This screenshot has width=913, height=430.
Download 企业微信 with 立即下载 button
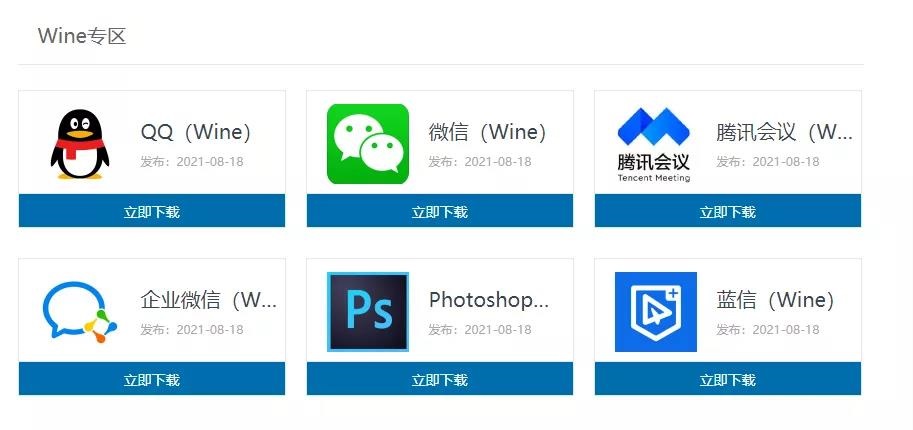[152, 379]
